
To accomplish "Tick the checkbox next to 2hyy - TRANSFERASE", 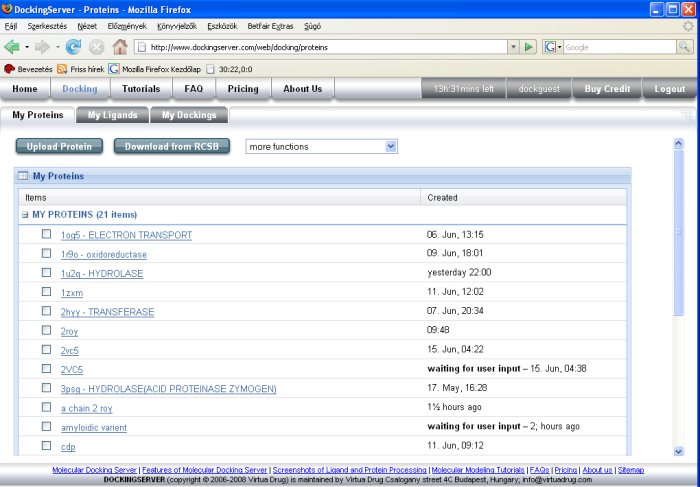I will click(46, 311).
